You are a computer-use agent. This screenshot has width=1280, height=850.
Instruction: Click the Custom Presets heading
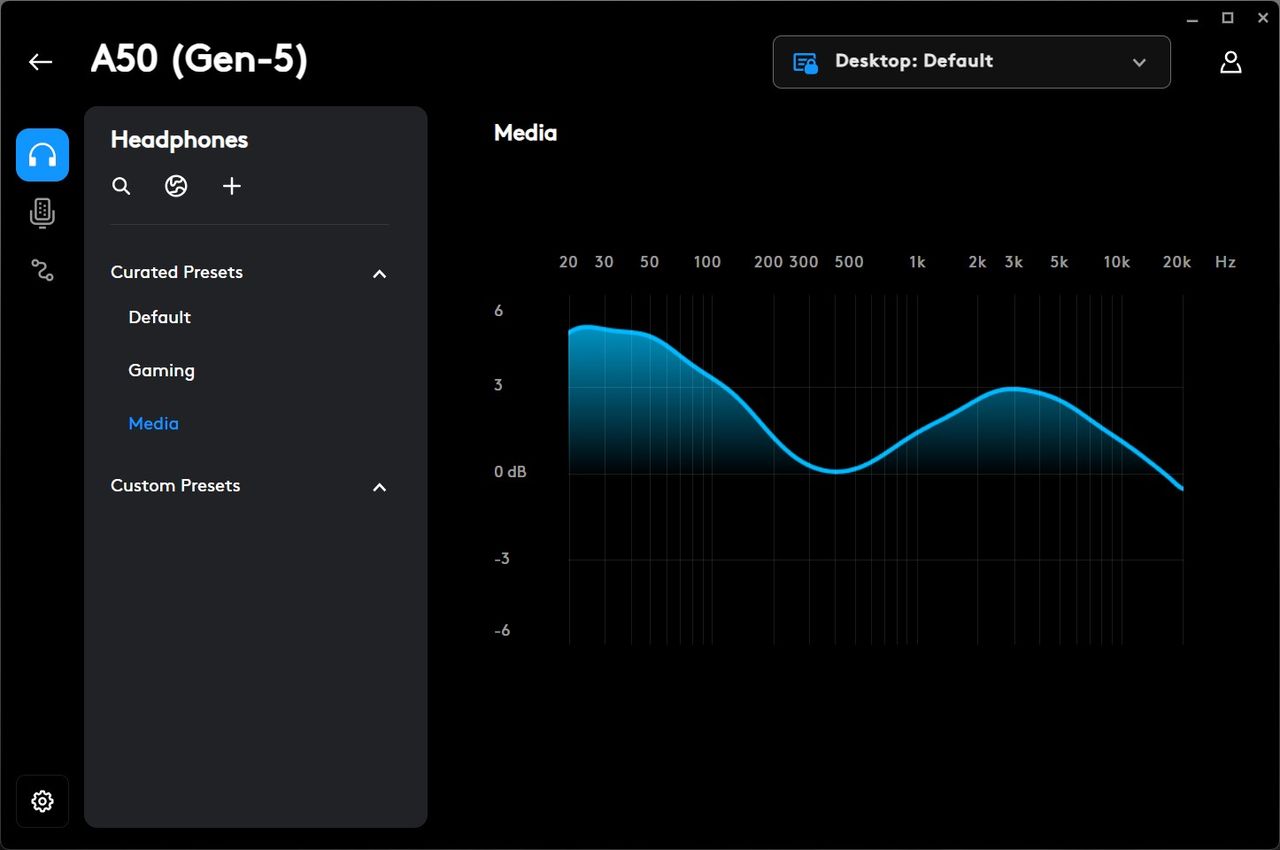[175, 485]
